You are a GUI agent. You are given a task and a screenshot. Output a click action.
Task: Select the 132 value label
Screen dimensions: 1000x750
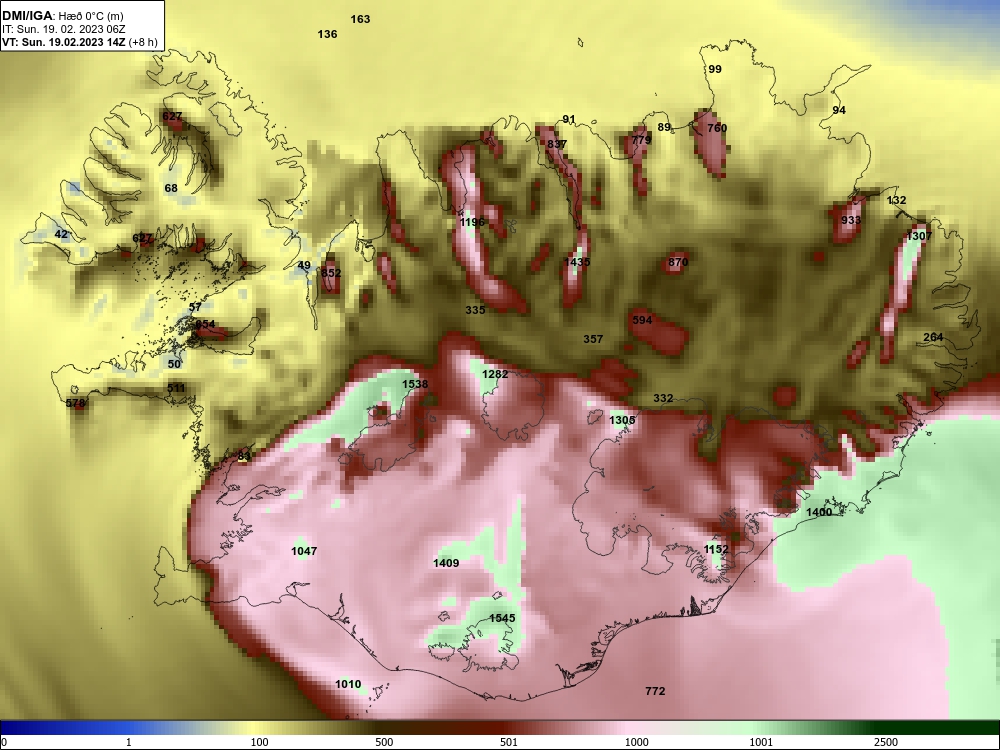coord(896,200)
